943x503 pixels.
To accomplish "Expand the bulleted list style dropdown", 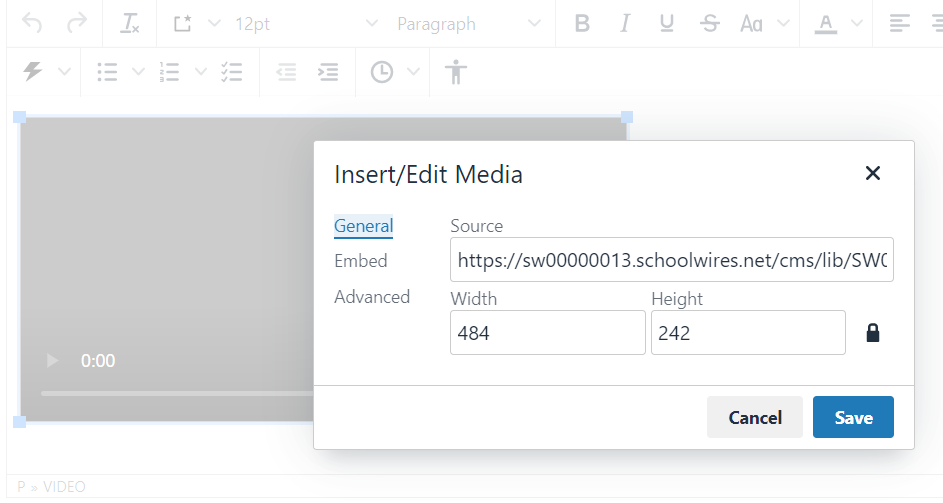I will [138, 72].
